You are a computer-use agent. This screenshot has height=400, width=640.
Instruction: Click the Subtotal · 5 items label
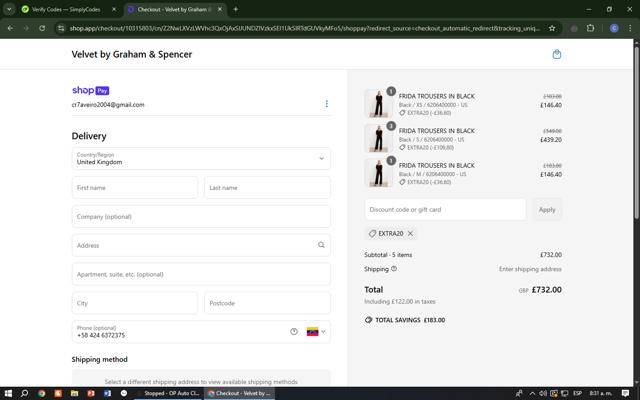pos(388,255)
